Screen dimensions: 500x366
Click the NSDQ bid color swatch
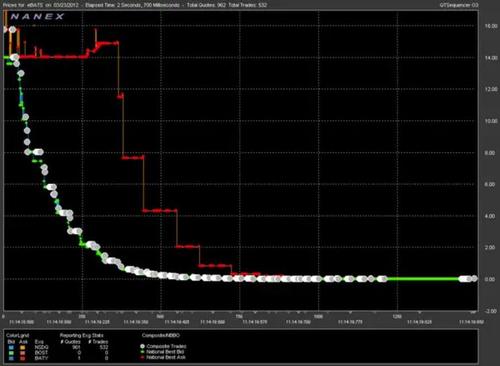click(11, 347)
